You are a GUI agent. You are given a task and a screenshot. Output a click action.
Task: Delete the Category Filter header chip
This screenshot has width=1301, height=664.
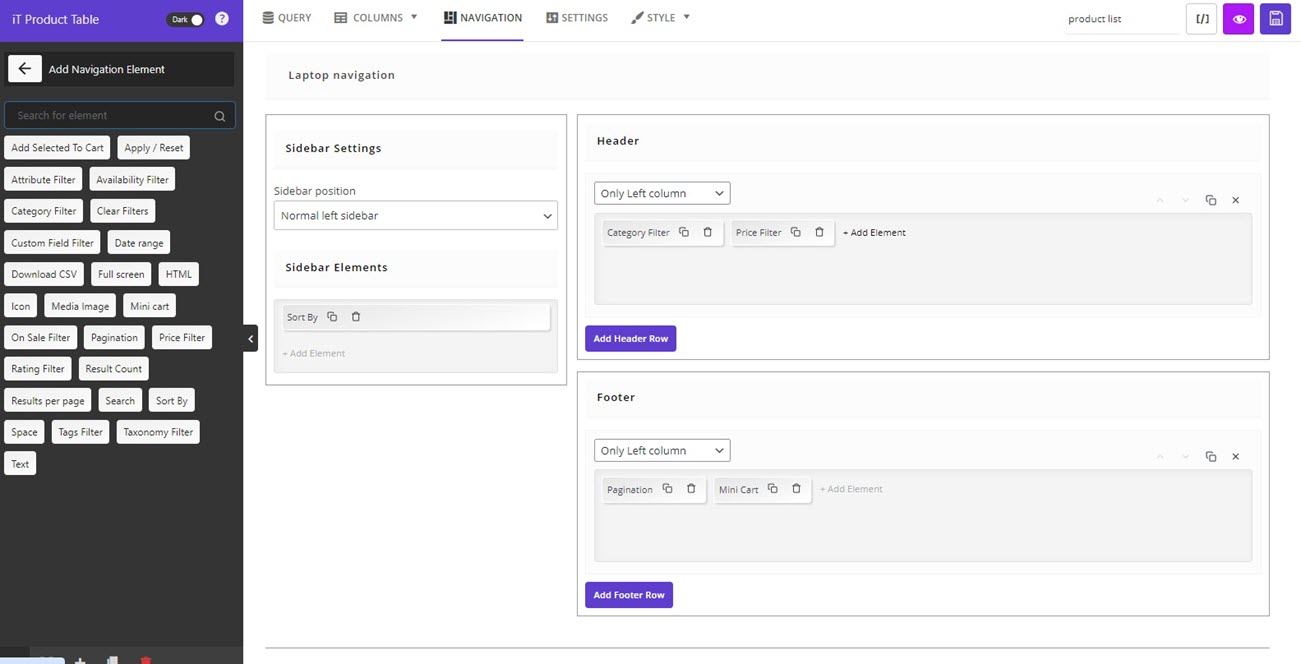(707, 232)
